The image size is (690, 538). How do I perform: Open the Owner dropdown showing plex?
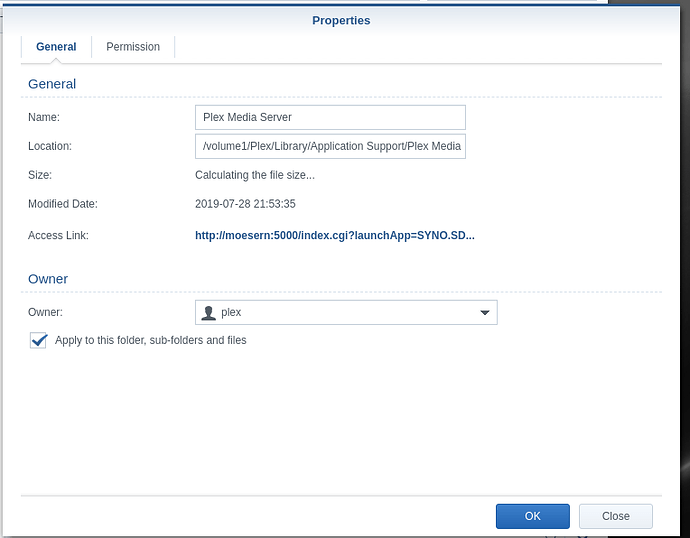point(346,312)
